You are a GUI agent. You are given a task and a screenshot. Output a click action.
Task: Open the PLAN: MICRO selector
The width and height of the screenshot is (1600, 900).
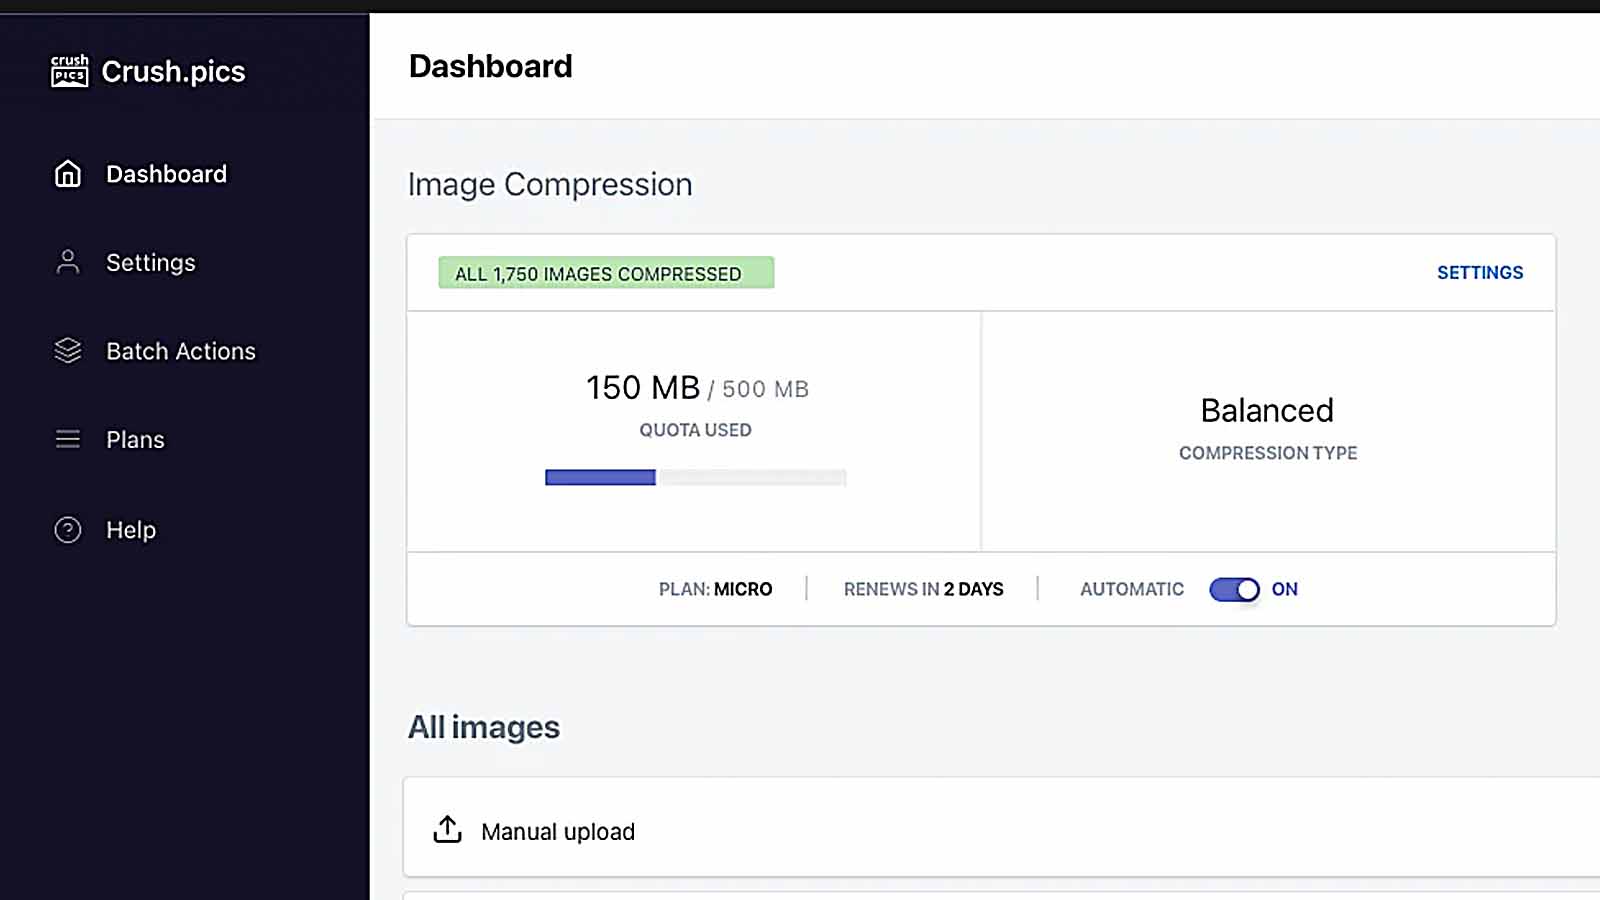coord(715,589)
